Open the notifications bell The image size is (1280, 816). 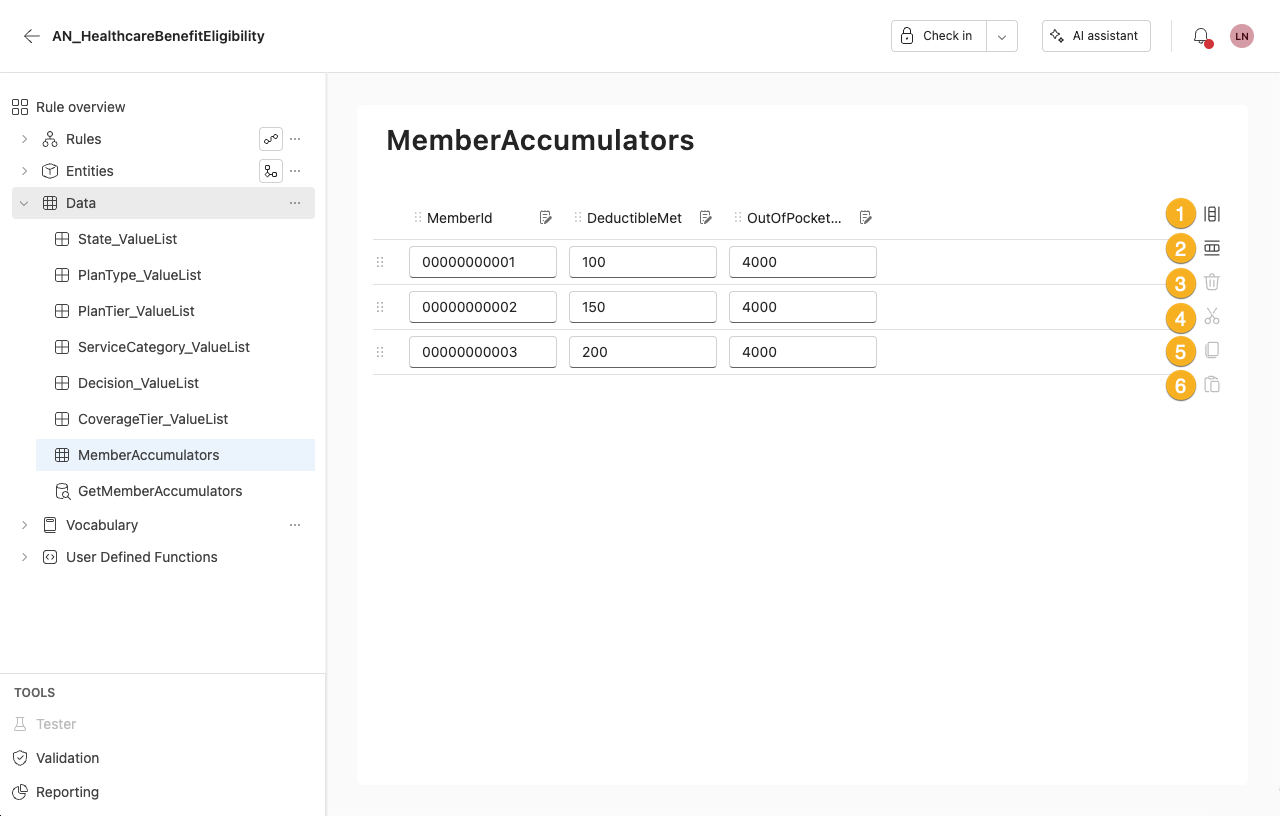point(1201,36)
